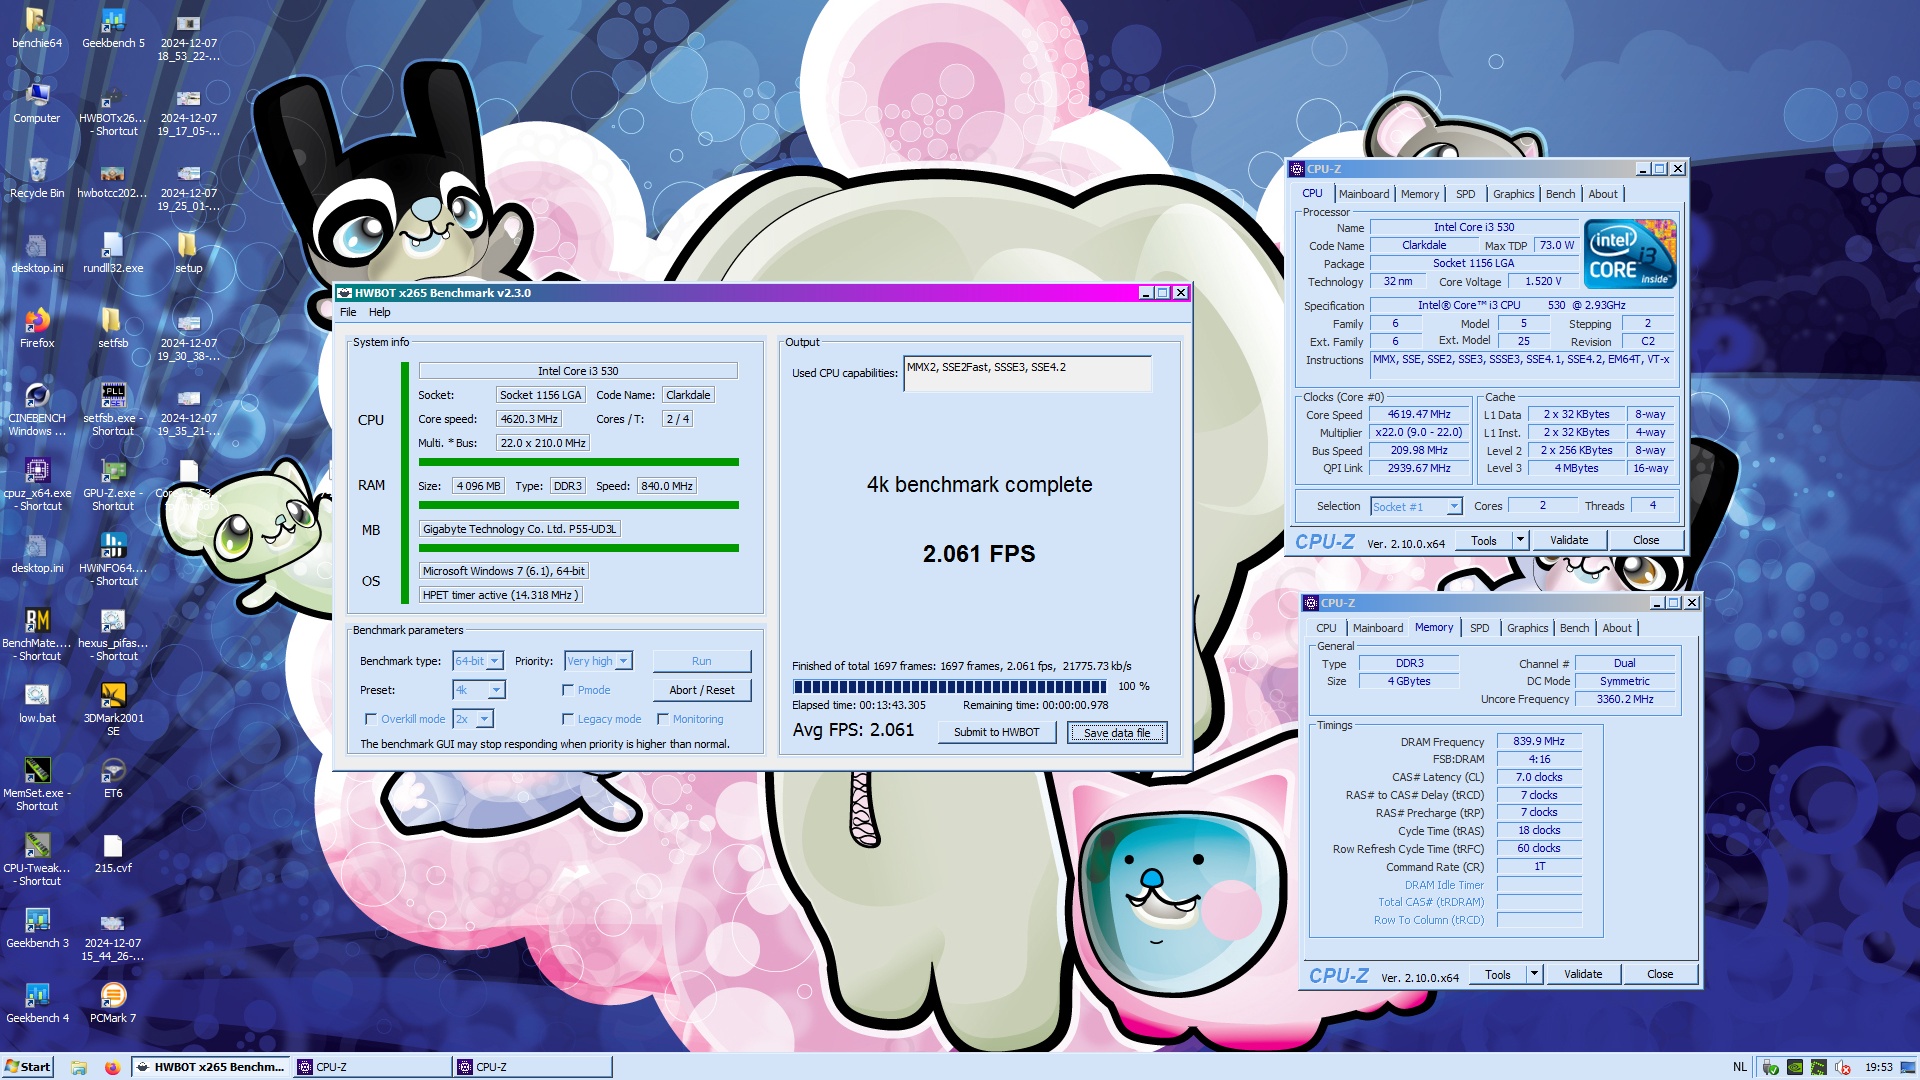1920x1080 pixels.
Task: Open the File menu in HWBOT x265
Action: coord(348,312)
